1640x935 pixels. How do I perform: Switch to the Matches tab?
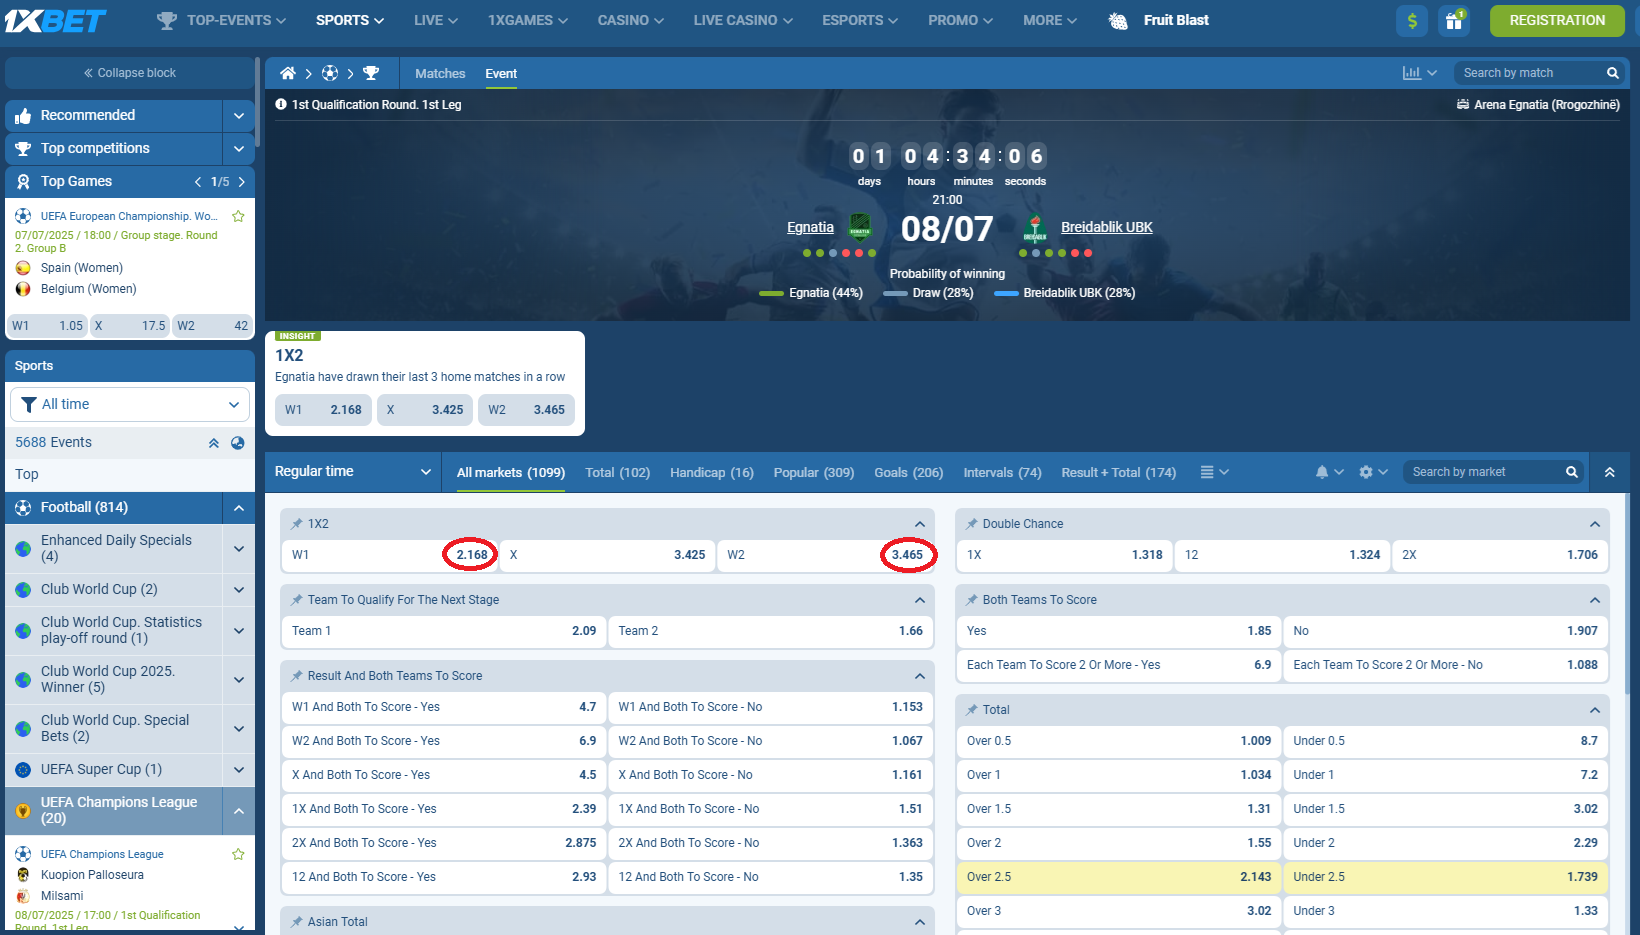point(440,74)
